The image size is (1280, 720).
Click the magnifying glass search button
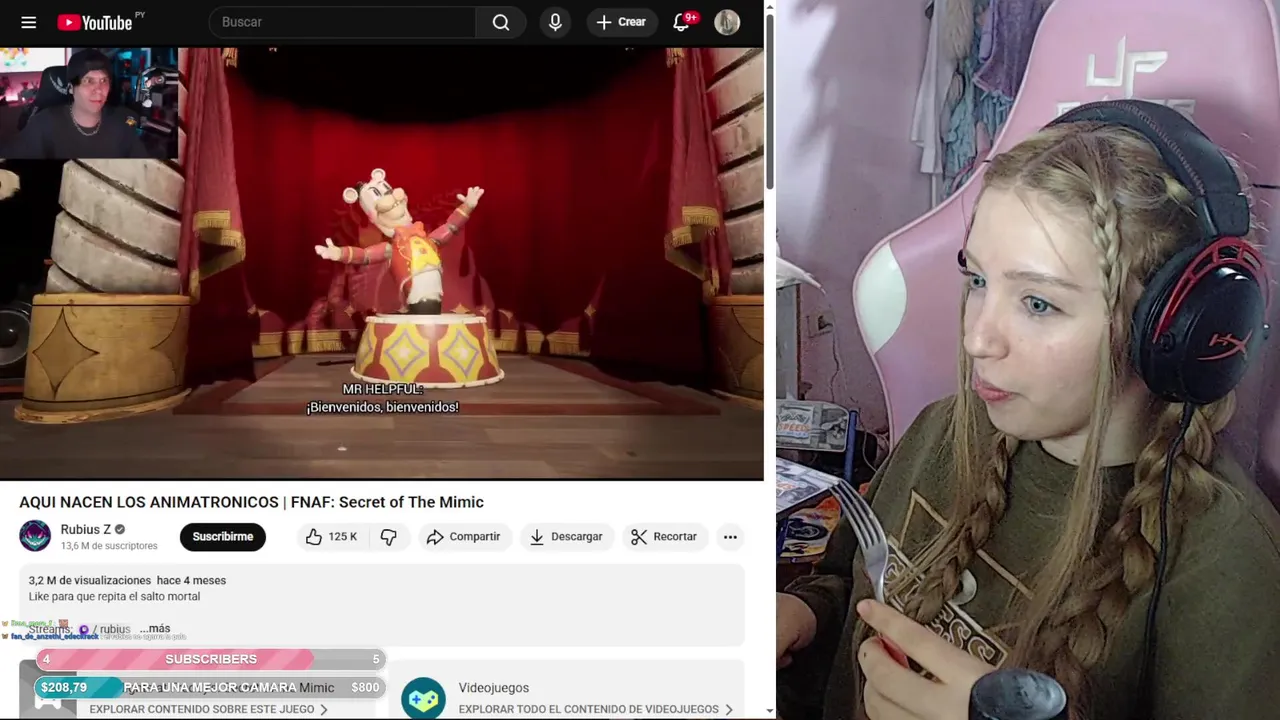click(501, 22)
